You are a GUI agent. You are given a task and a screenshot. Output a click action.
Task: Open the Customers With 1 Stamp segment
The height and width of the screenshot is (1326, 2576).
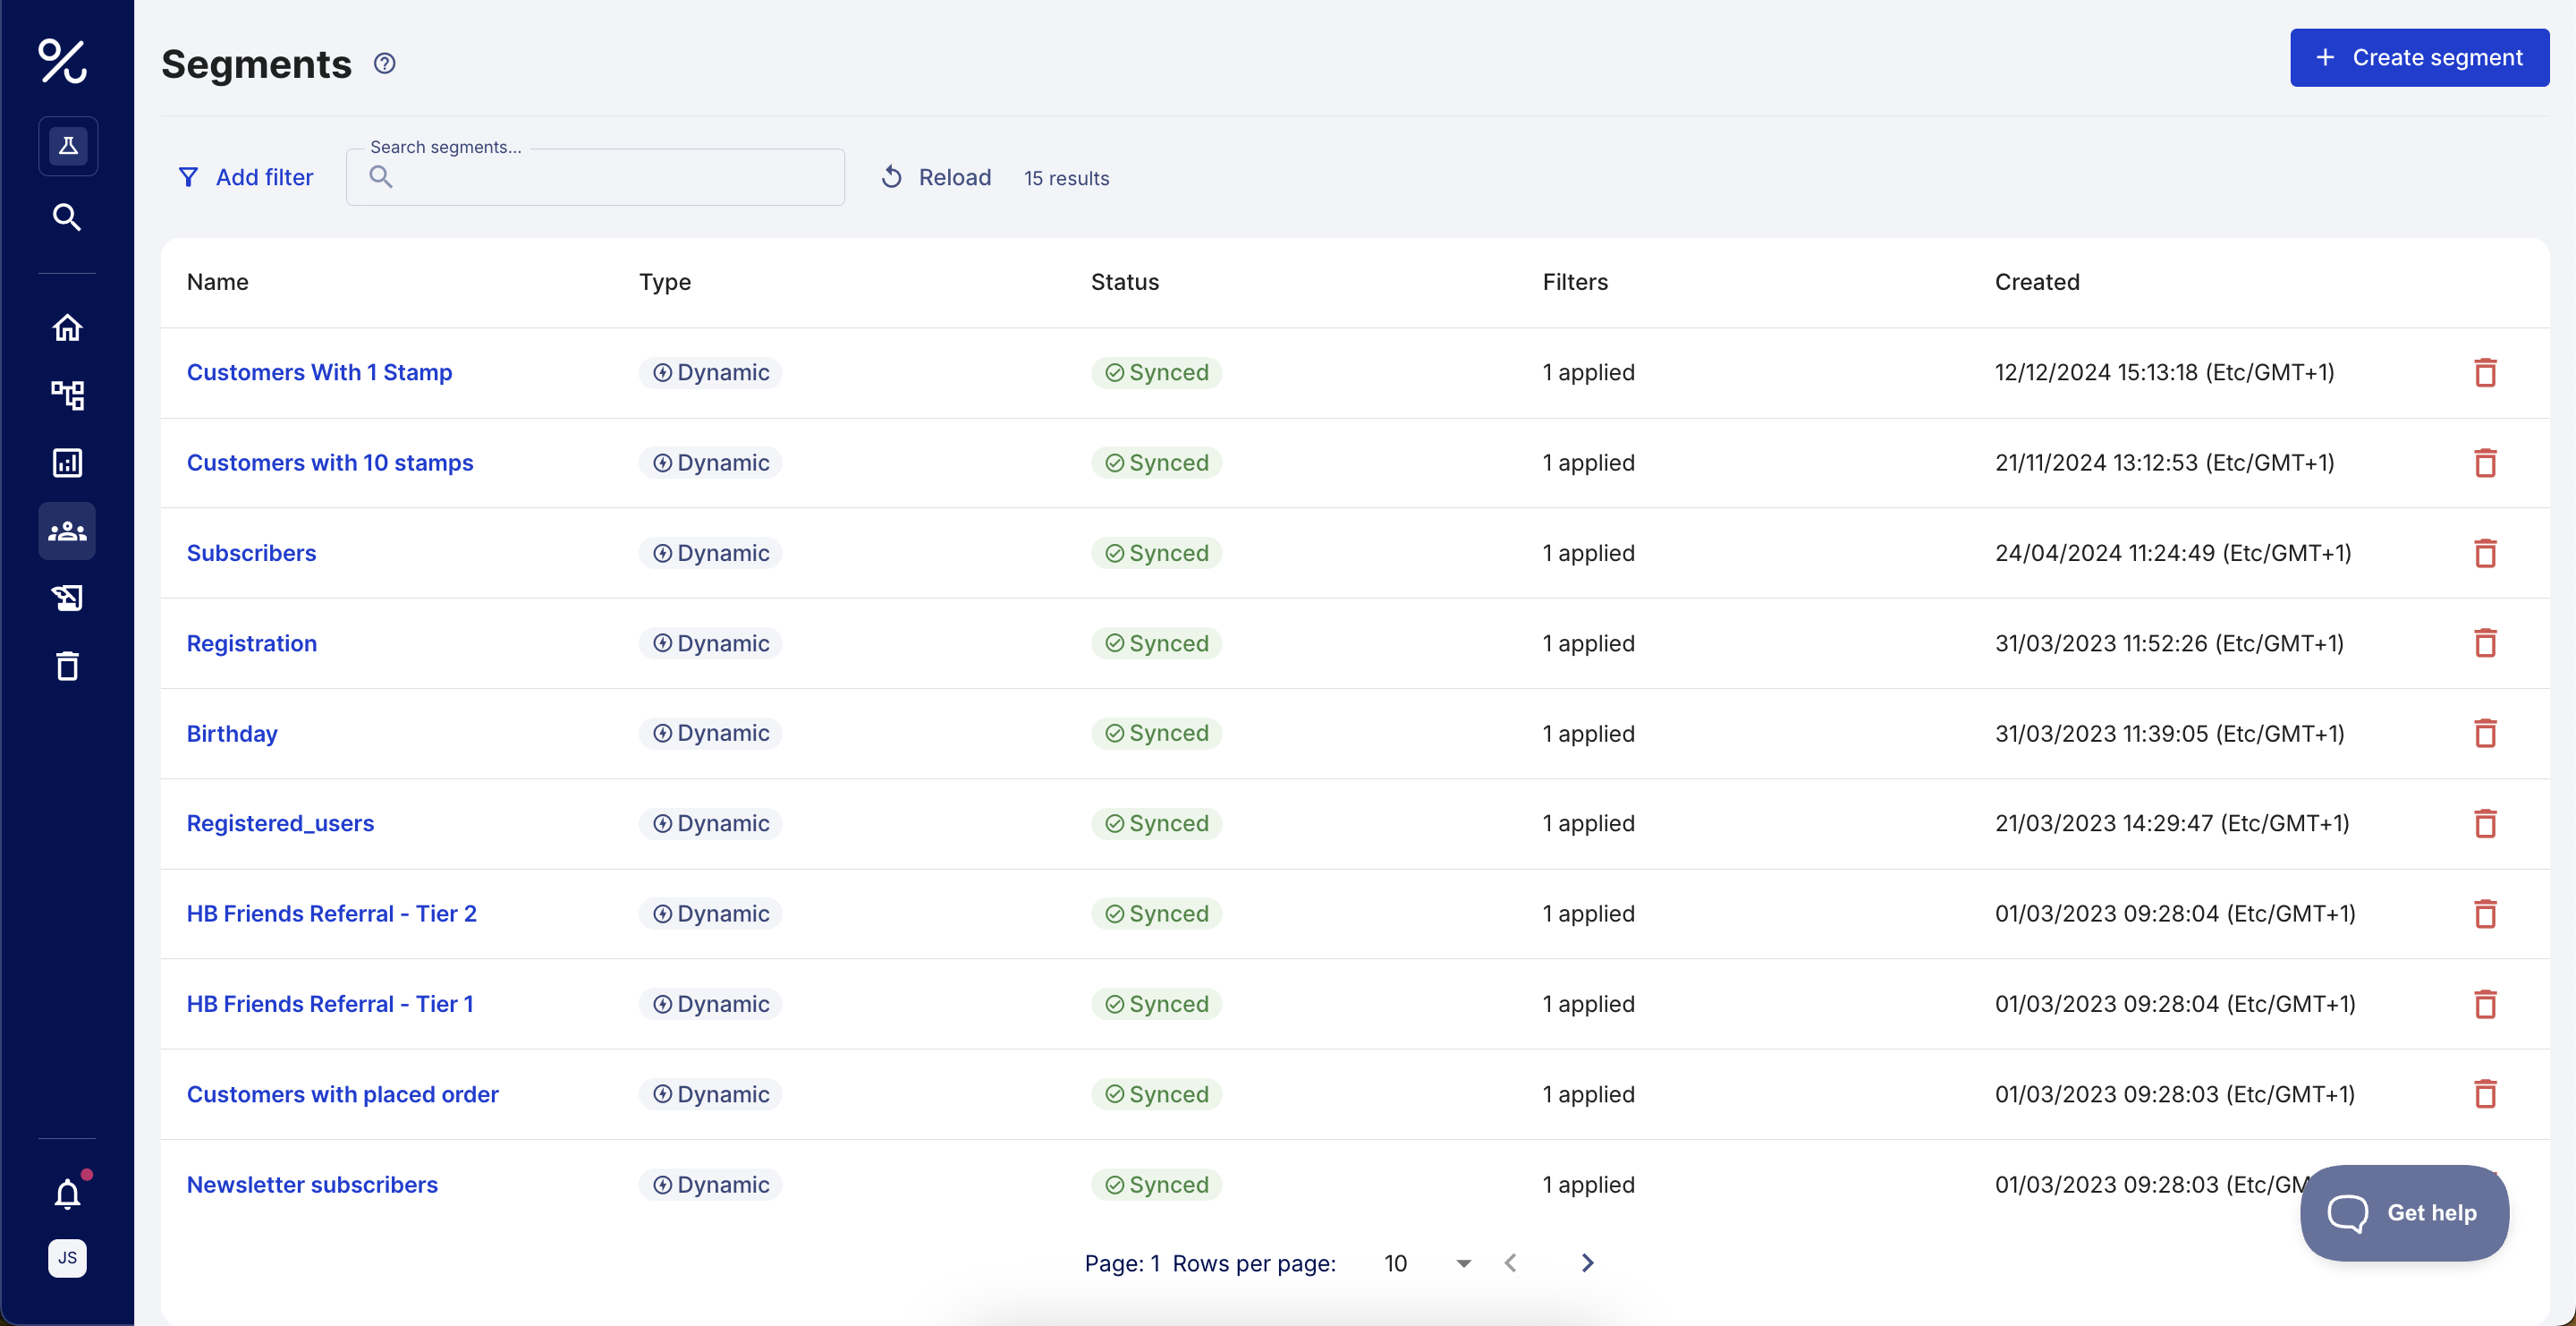tap(319, 372)
